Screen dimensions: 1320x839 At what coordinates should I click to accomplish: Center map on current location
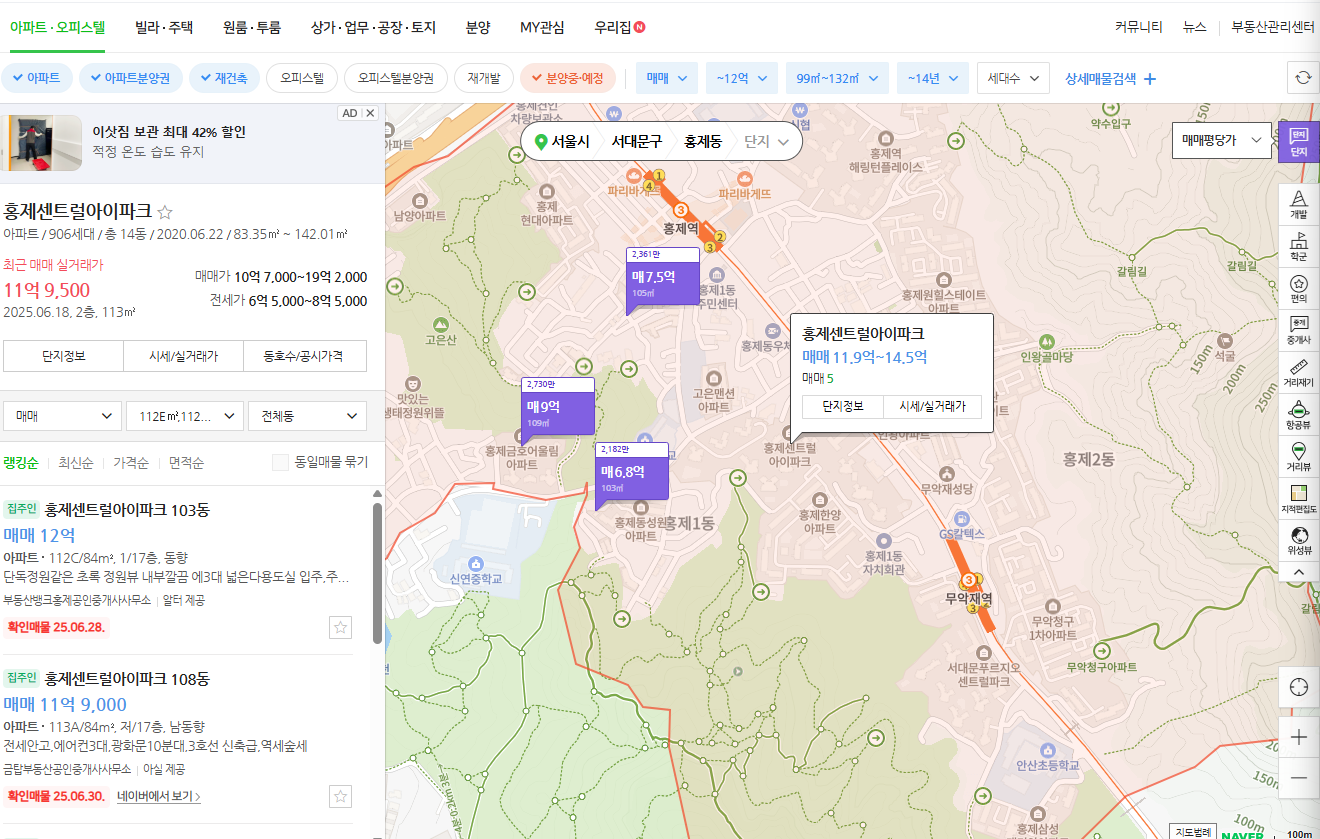(x=1299, y=687)
